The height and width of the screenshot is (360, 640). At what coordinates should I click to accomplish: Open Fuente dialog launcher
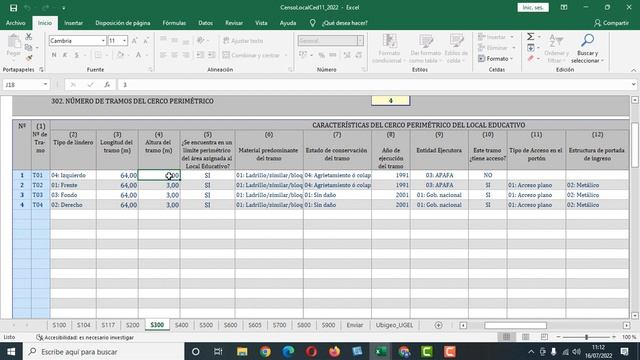point(150,70)
